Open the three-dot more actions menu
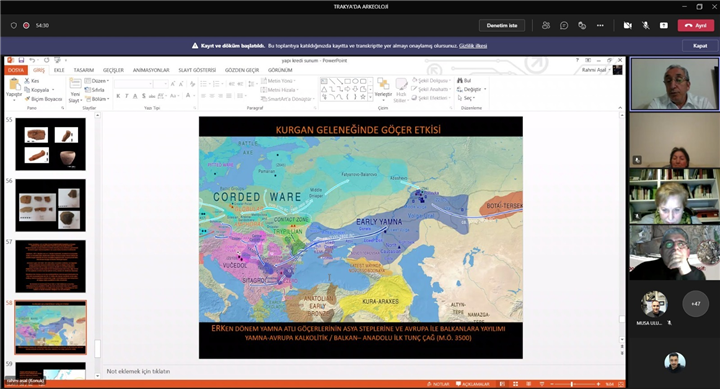This screenshot has width=720, height=389. pyautogui.click(x=600, y=26)
